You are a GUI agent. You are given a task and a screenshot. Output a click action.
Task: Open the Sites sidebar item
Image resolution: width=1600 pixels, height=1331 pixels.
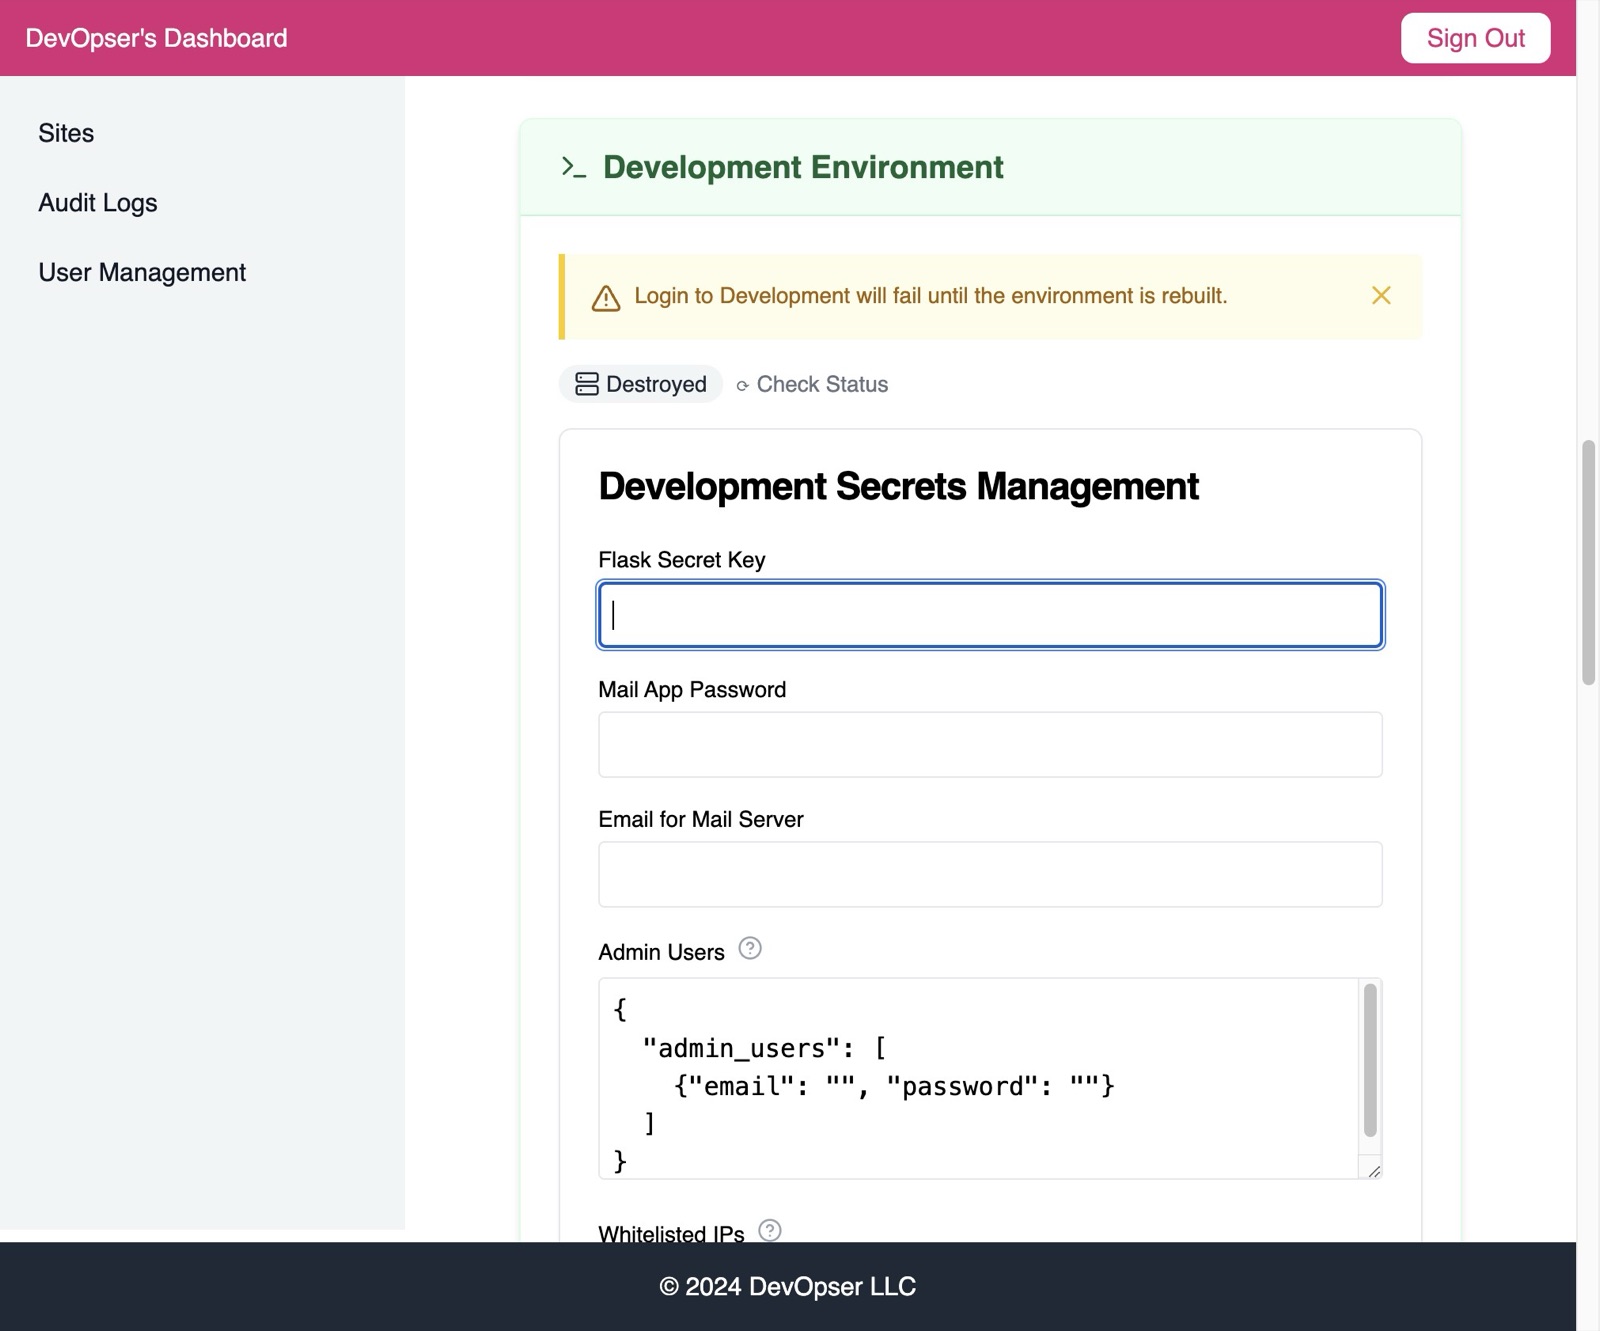66,133
